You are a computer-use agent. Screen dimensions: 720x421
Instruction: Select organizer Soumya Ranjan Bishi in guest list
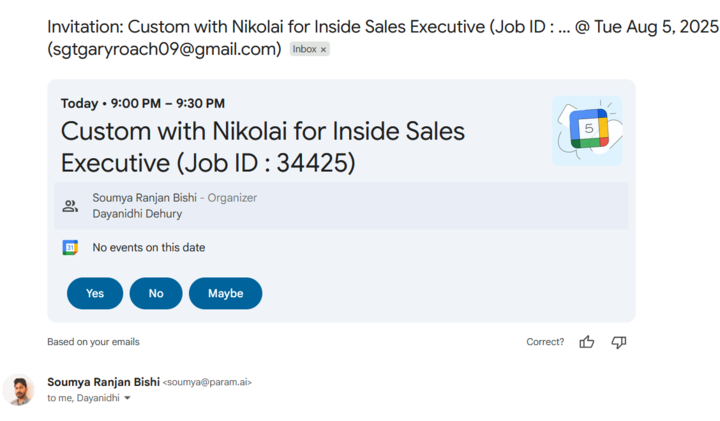point(144,198)
